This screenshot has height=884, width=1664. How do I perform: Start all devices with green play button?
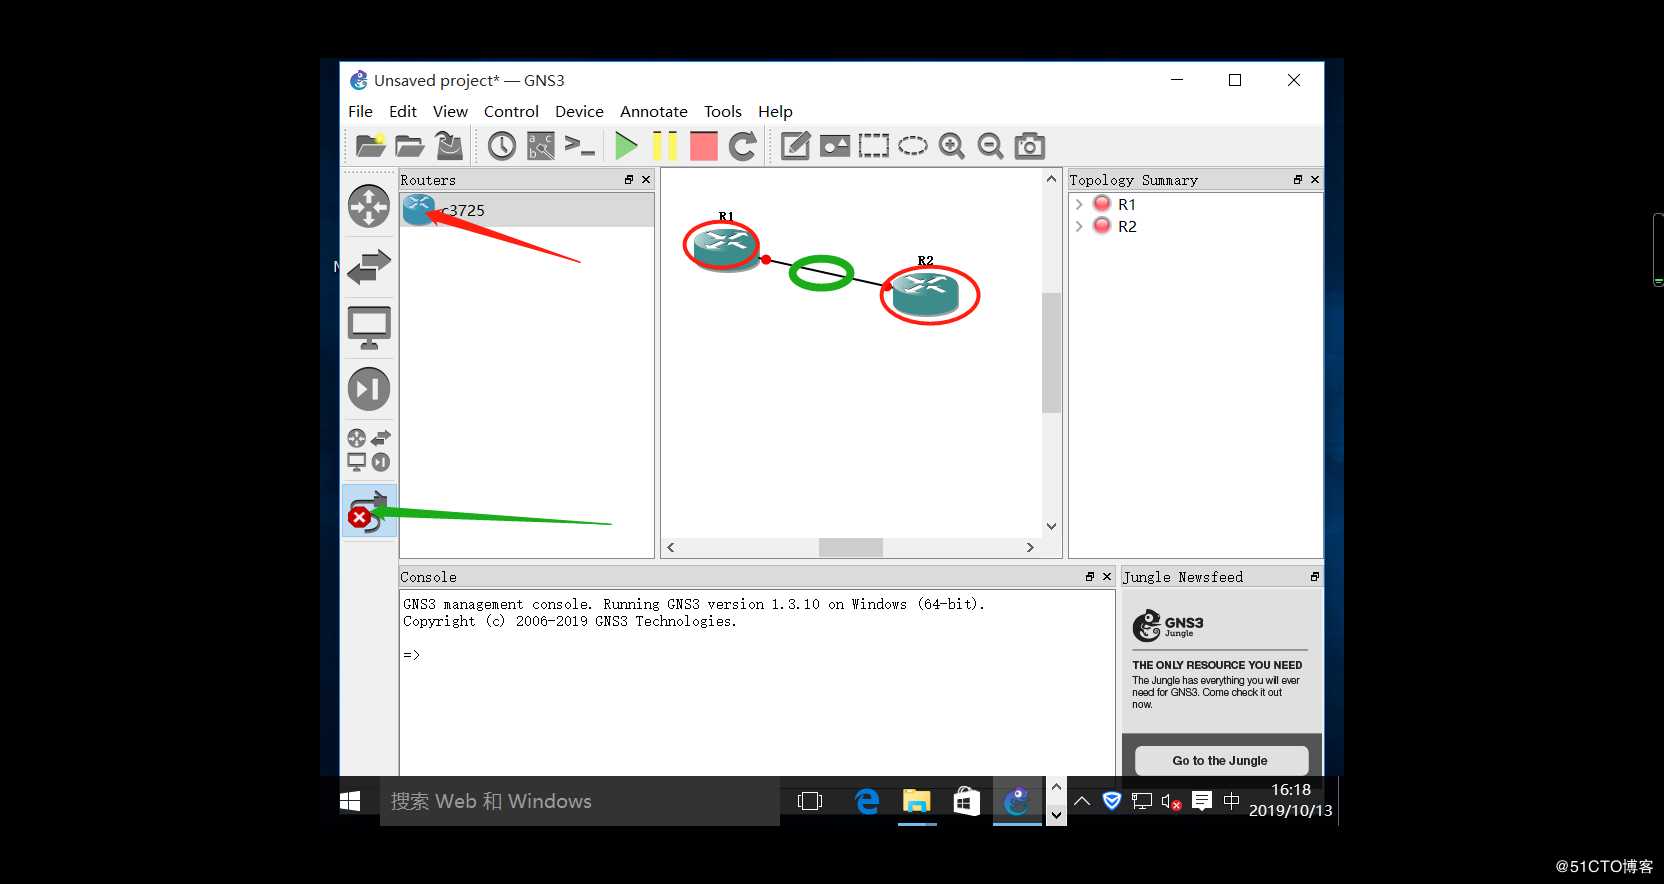pos(626,146)
